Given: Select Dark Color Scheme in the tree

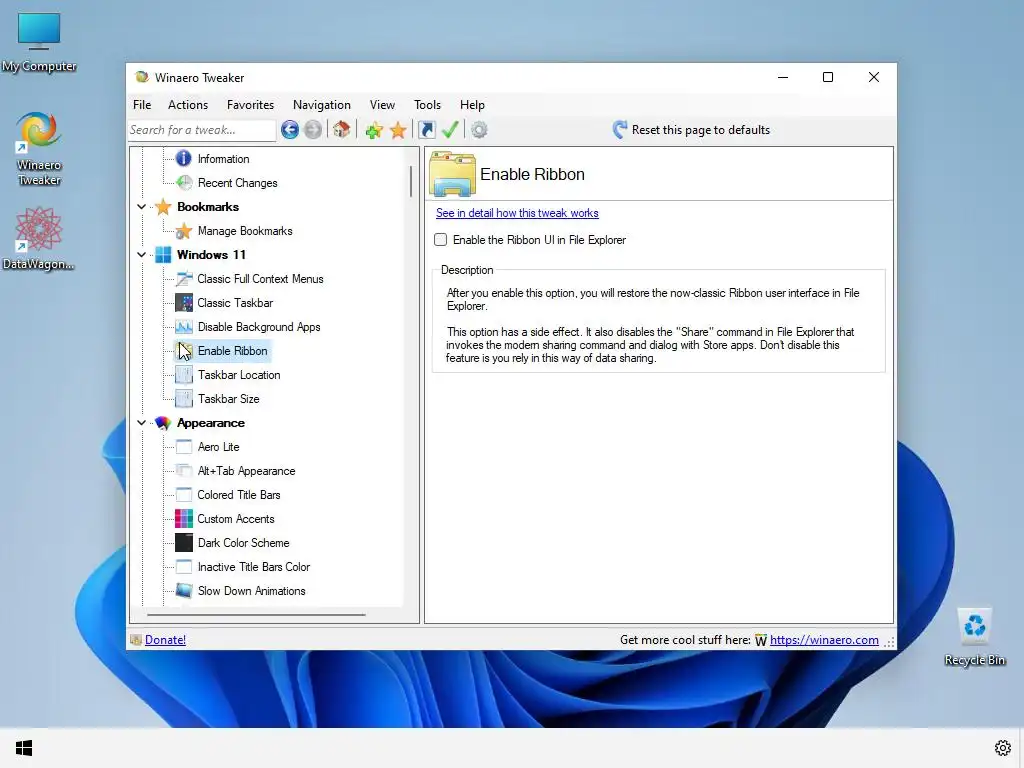Looking at the screenshot, I should pos(244,543).
